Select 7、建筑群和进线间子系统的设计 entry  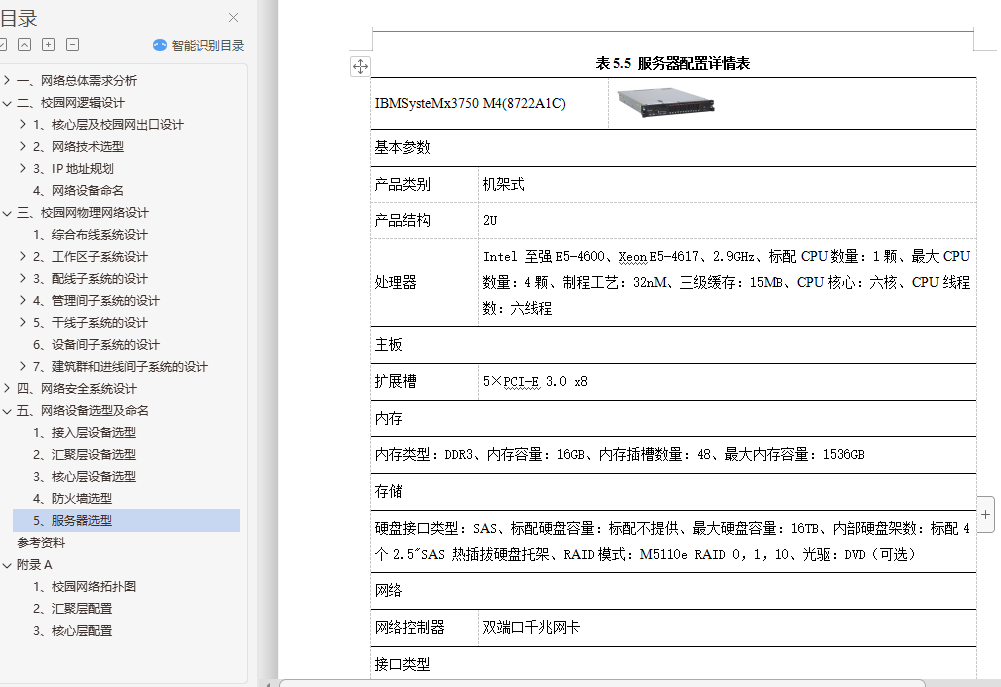coord(121,366)
